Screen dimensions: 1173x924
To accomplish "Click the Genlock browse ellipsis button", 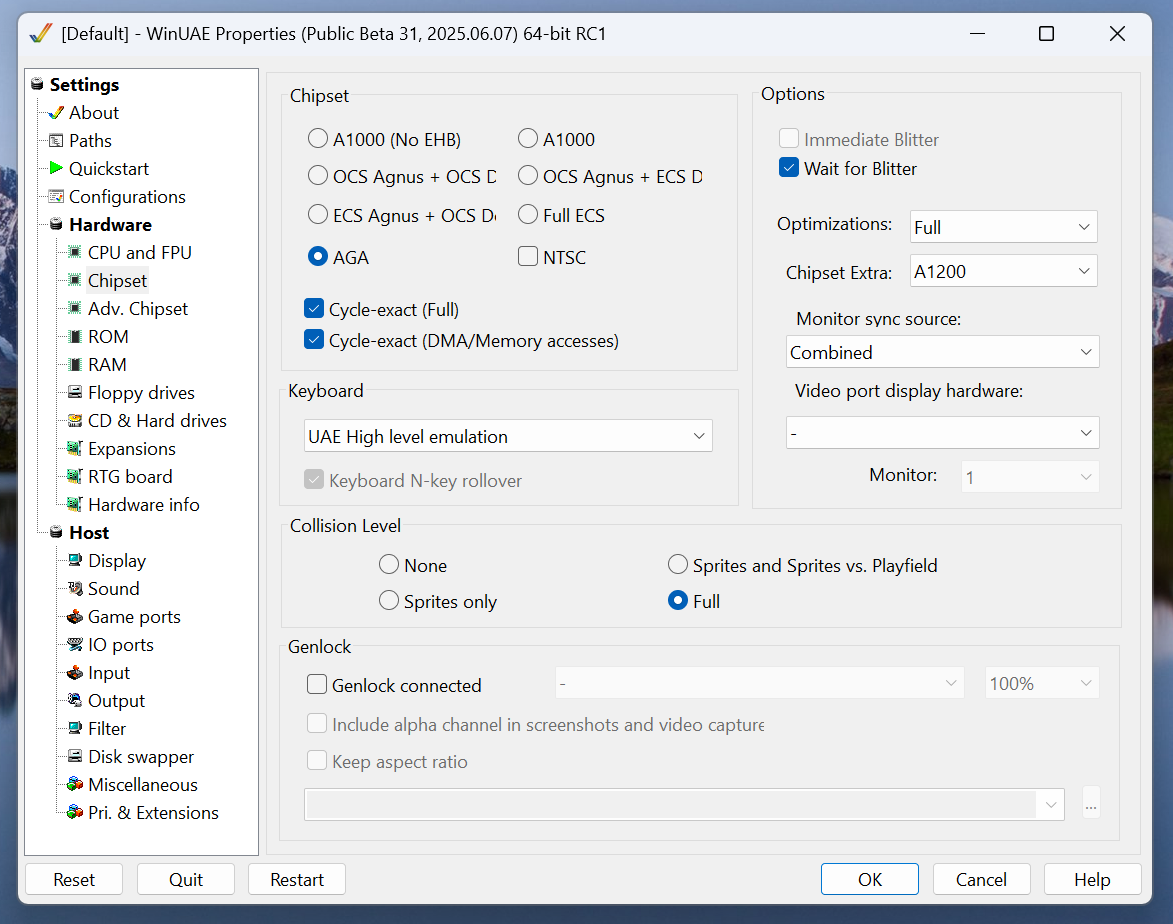I will 1091,804.
